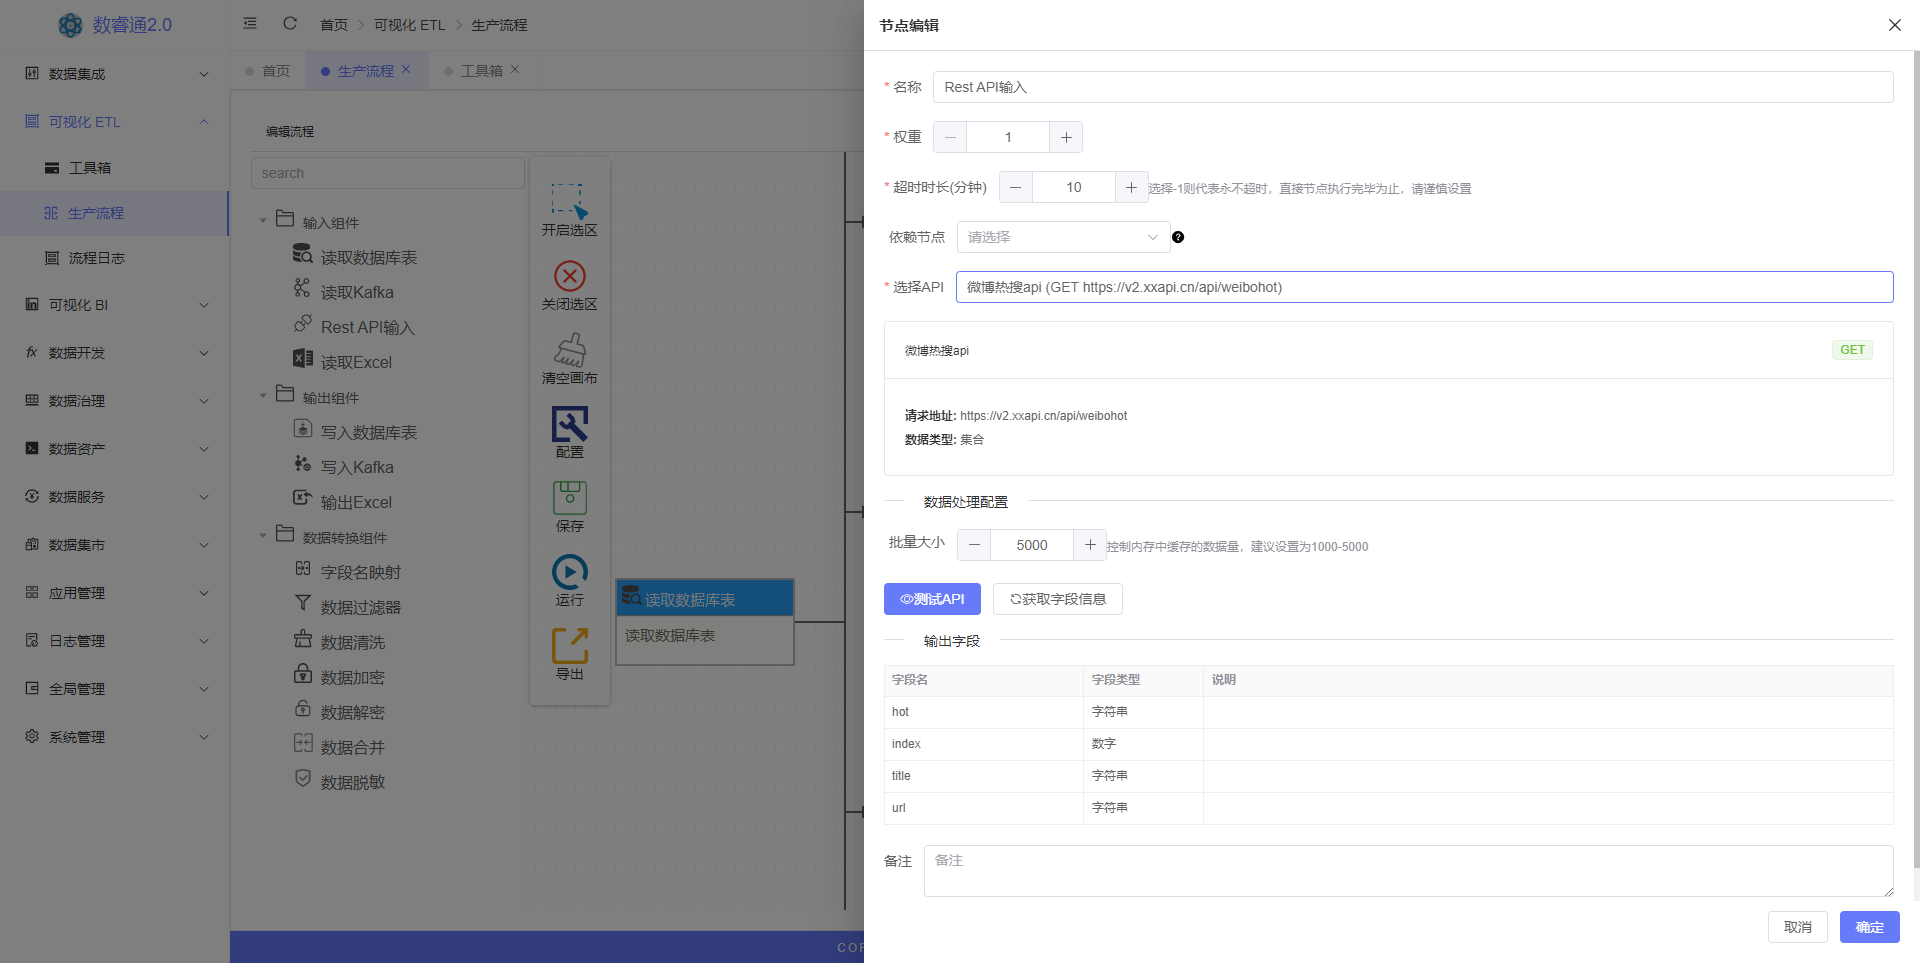The width and height of the screenshot is (1920, 963).
Task: Click the 获取字段信息 button
Action: point(1058,599)
